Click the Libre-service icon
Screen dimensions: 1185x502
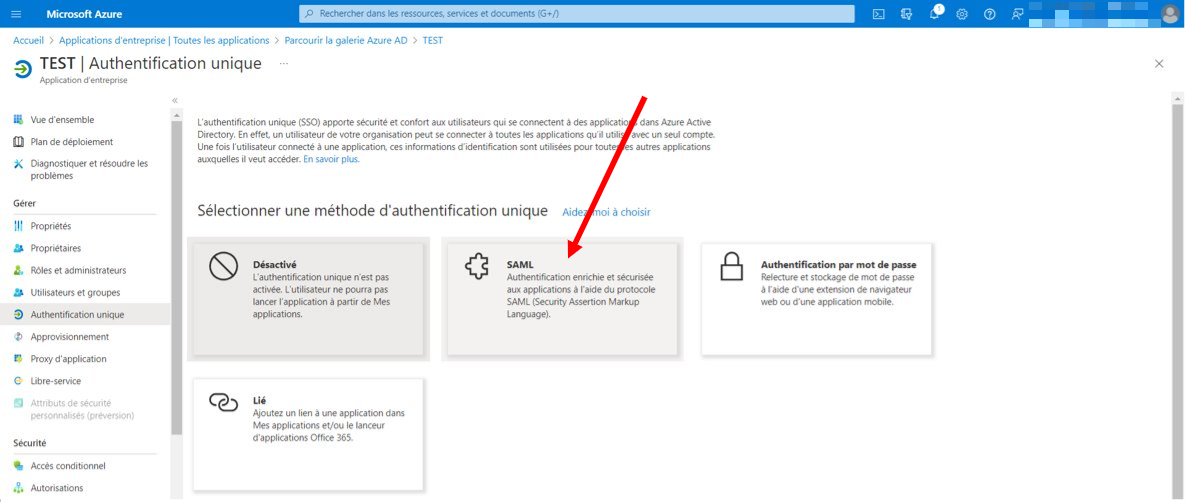point(19,381)
